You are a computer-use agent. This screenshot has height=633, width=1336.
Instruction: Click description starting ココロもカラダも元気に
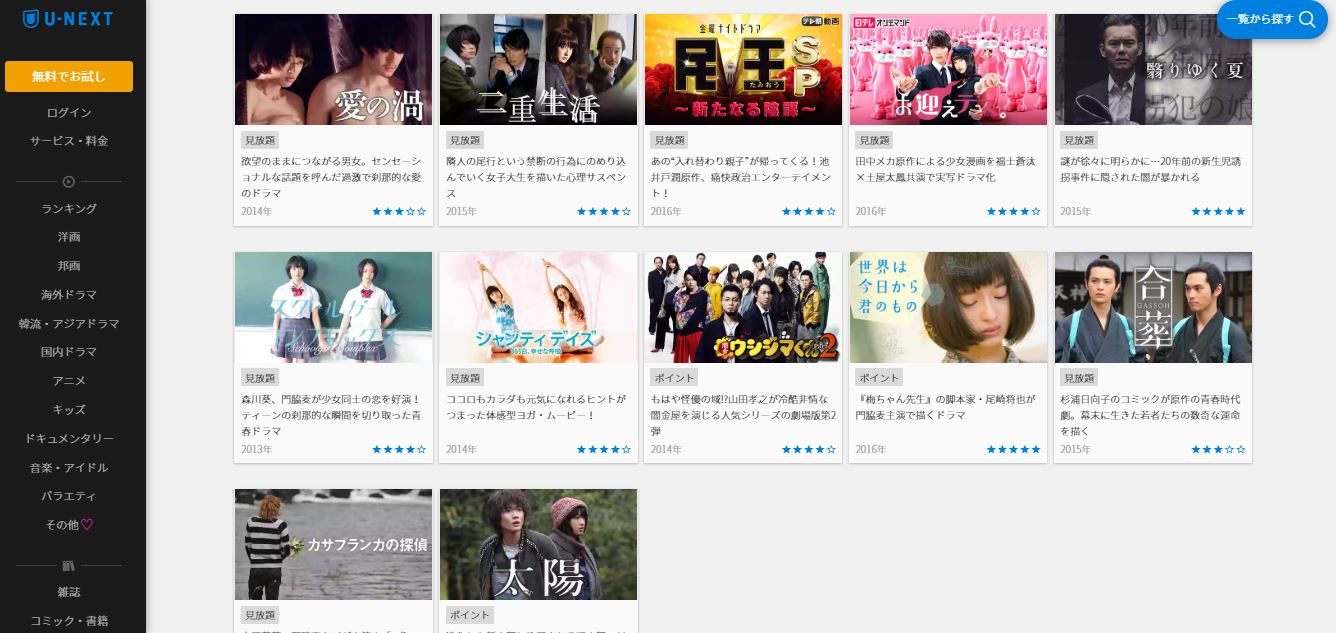[x=537, y=407]
